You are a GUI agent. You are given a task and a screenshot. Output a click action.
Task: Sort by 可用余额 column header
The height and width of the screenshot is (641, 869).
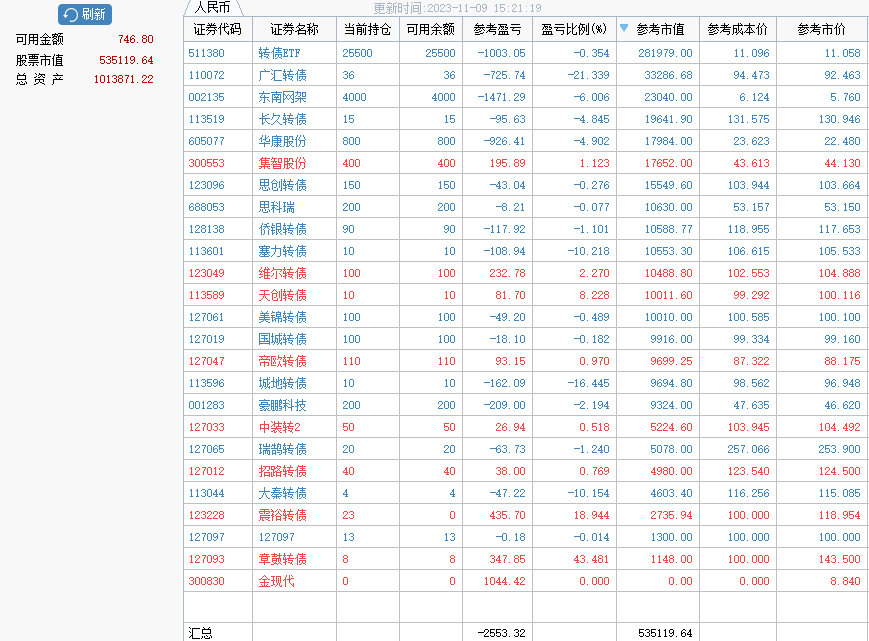point(431,29)
